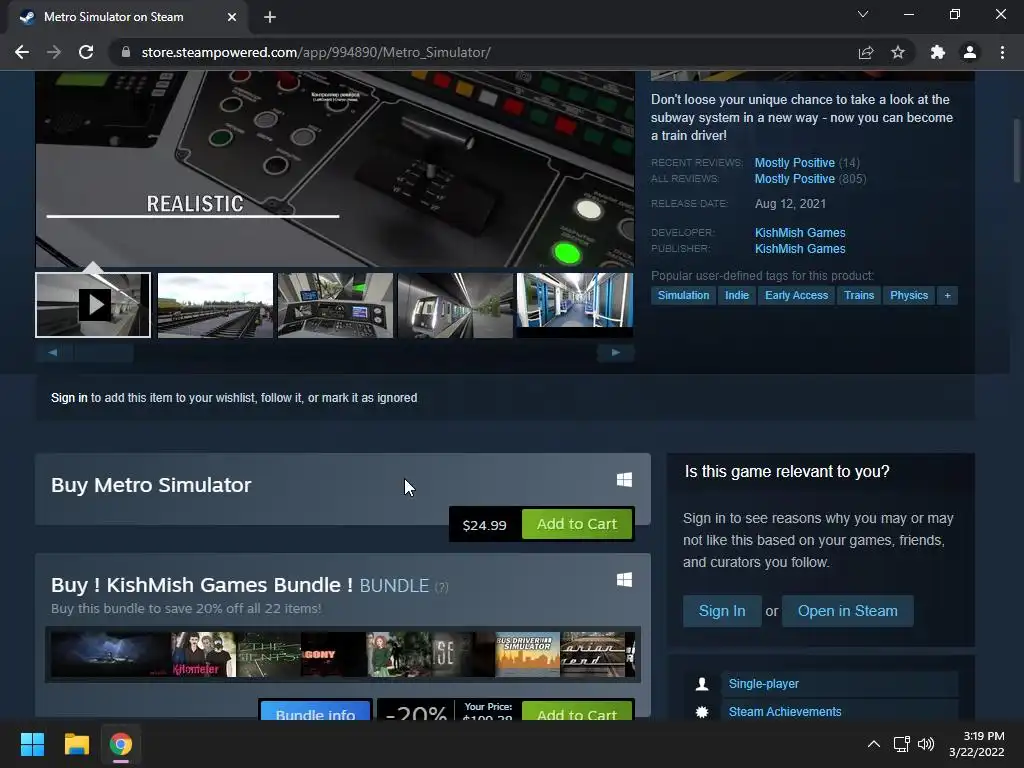Open recent reviews Mostly Positive link
The width and height of the screenshot is (1024, 768).
tap(795, 163)
